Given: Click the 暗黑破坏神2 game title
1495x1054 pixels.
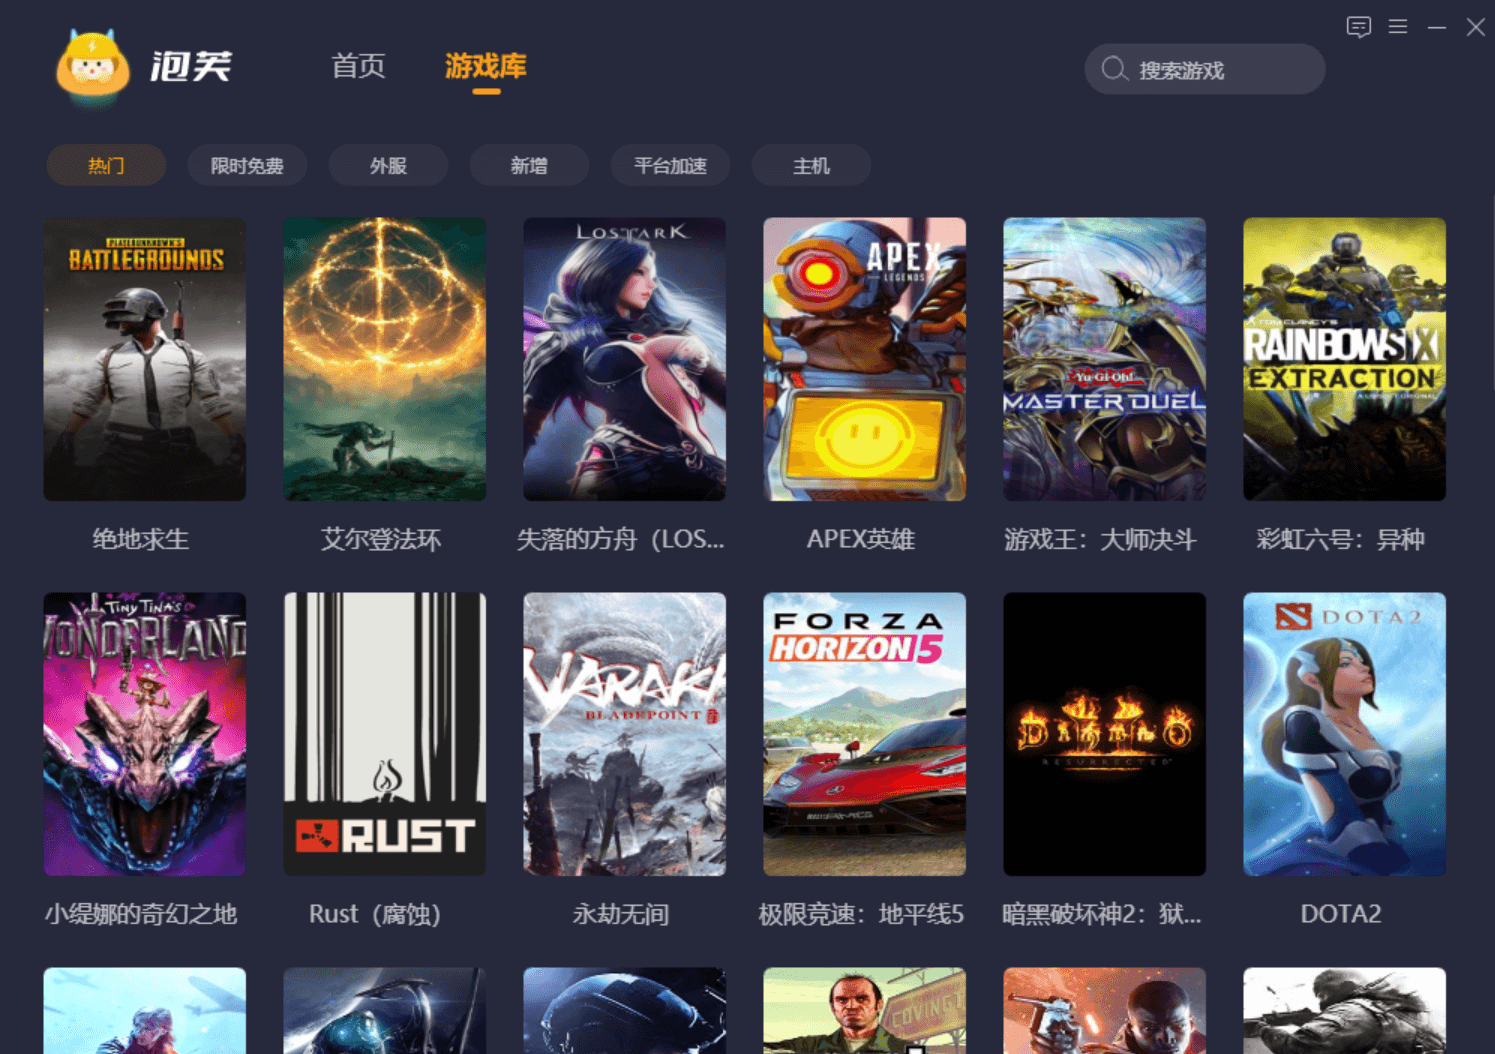Looking at the screenshot, I should tap(1102, 914).
